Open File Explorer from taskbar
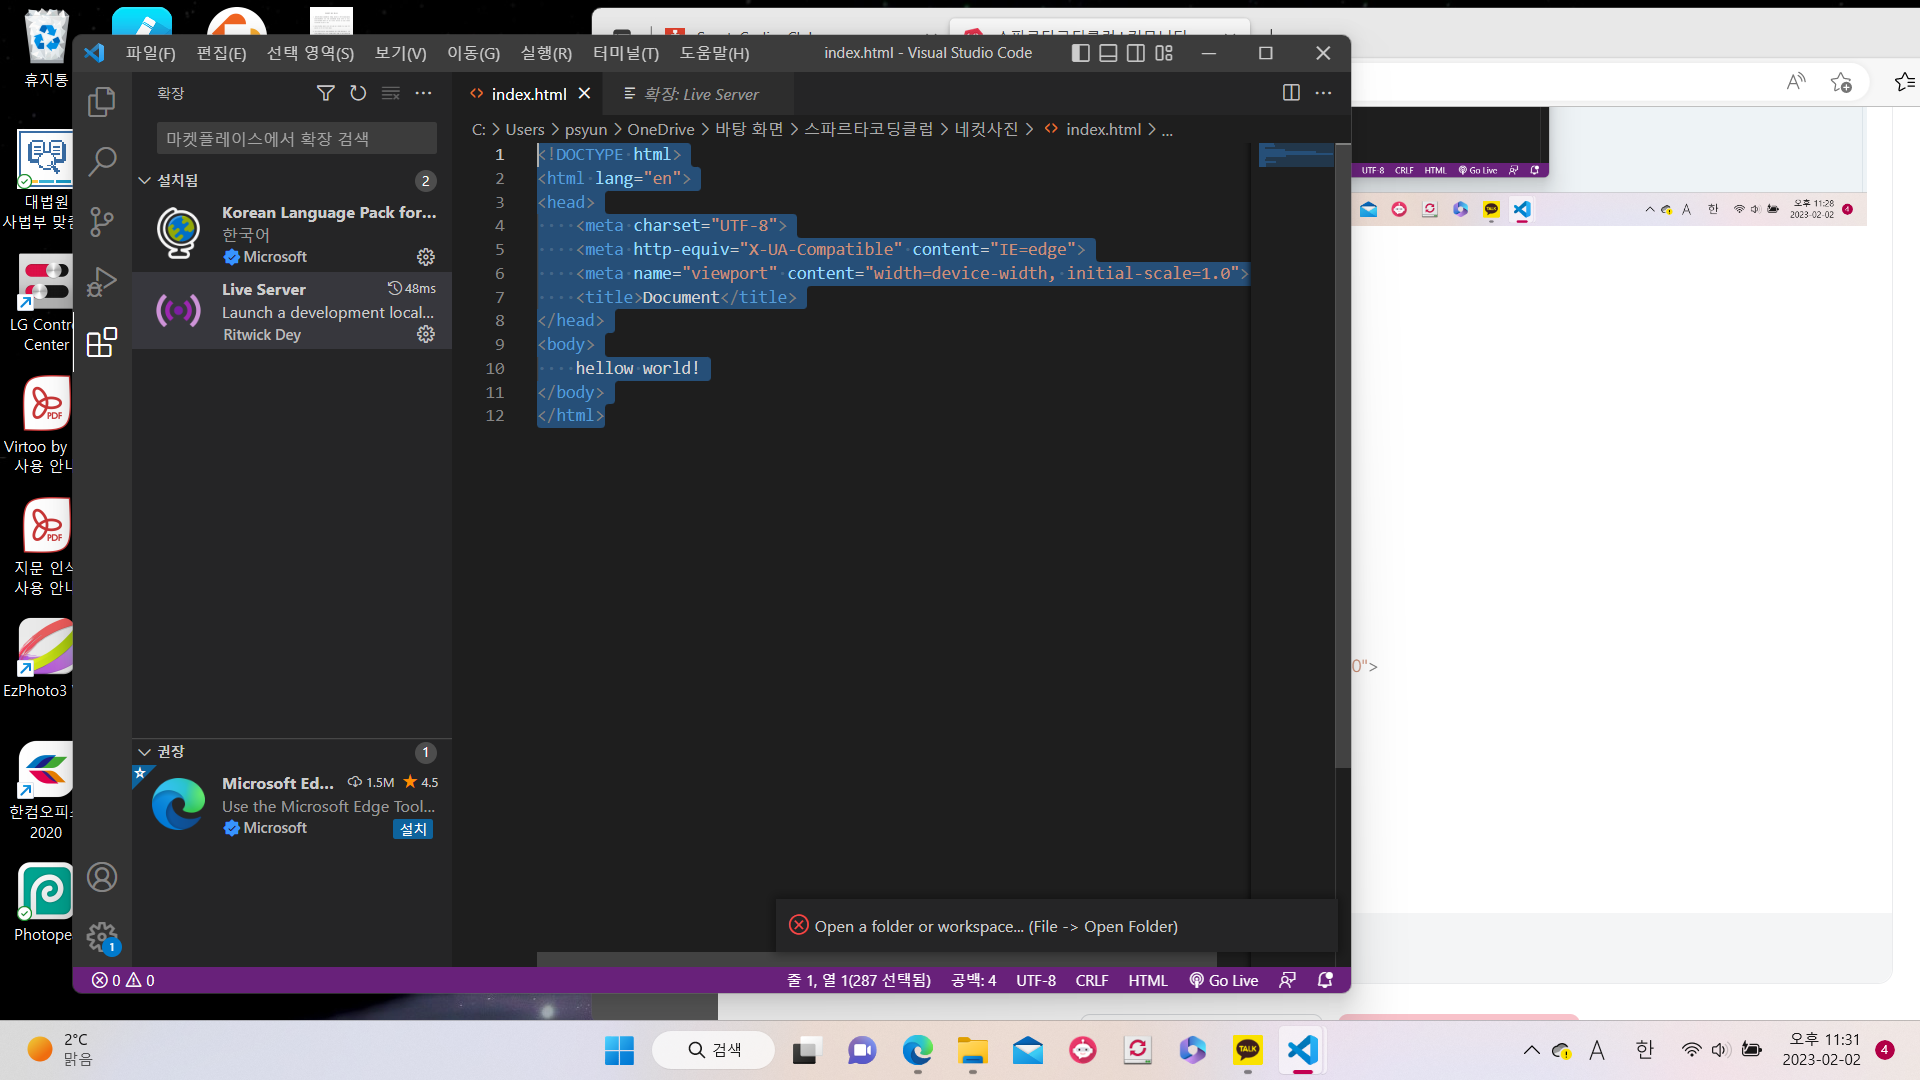The height and width of the screenshot is (1080, 1920). point(972,1050)
